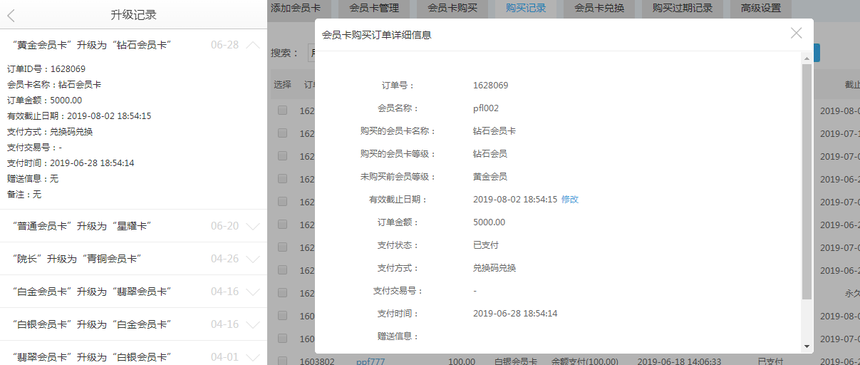Open the 会员卡管理 tab
860x365 pixels.
tap(374, 8)
